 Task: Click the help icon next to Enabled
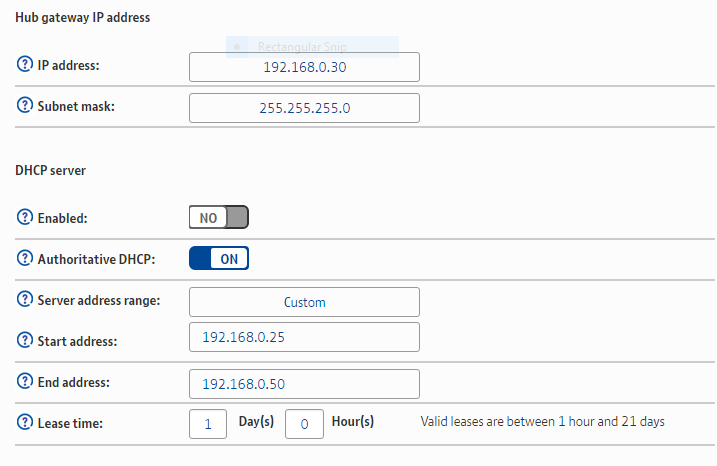(25, 217)
